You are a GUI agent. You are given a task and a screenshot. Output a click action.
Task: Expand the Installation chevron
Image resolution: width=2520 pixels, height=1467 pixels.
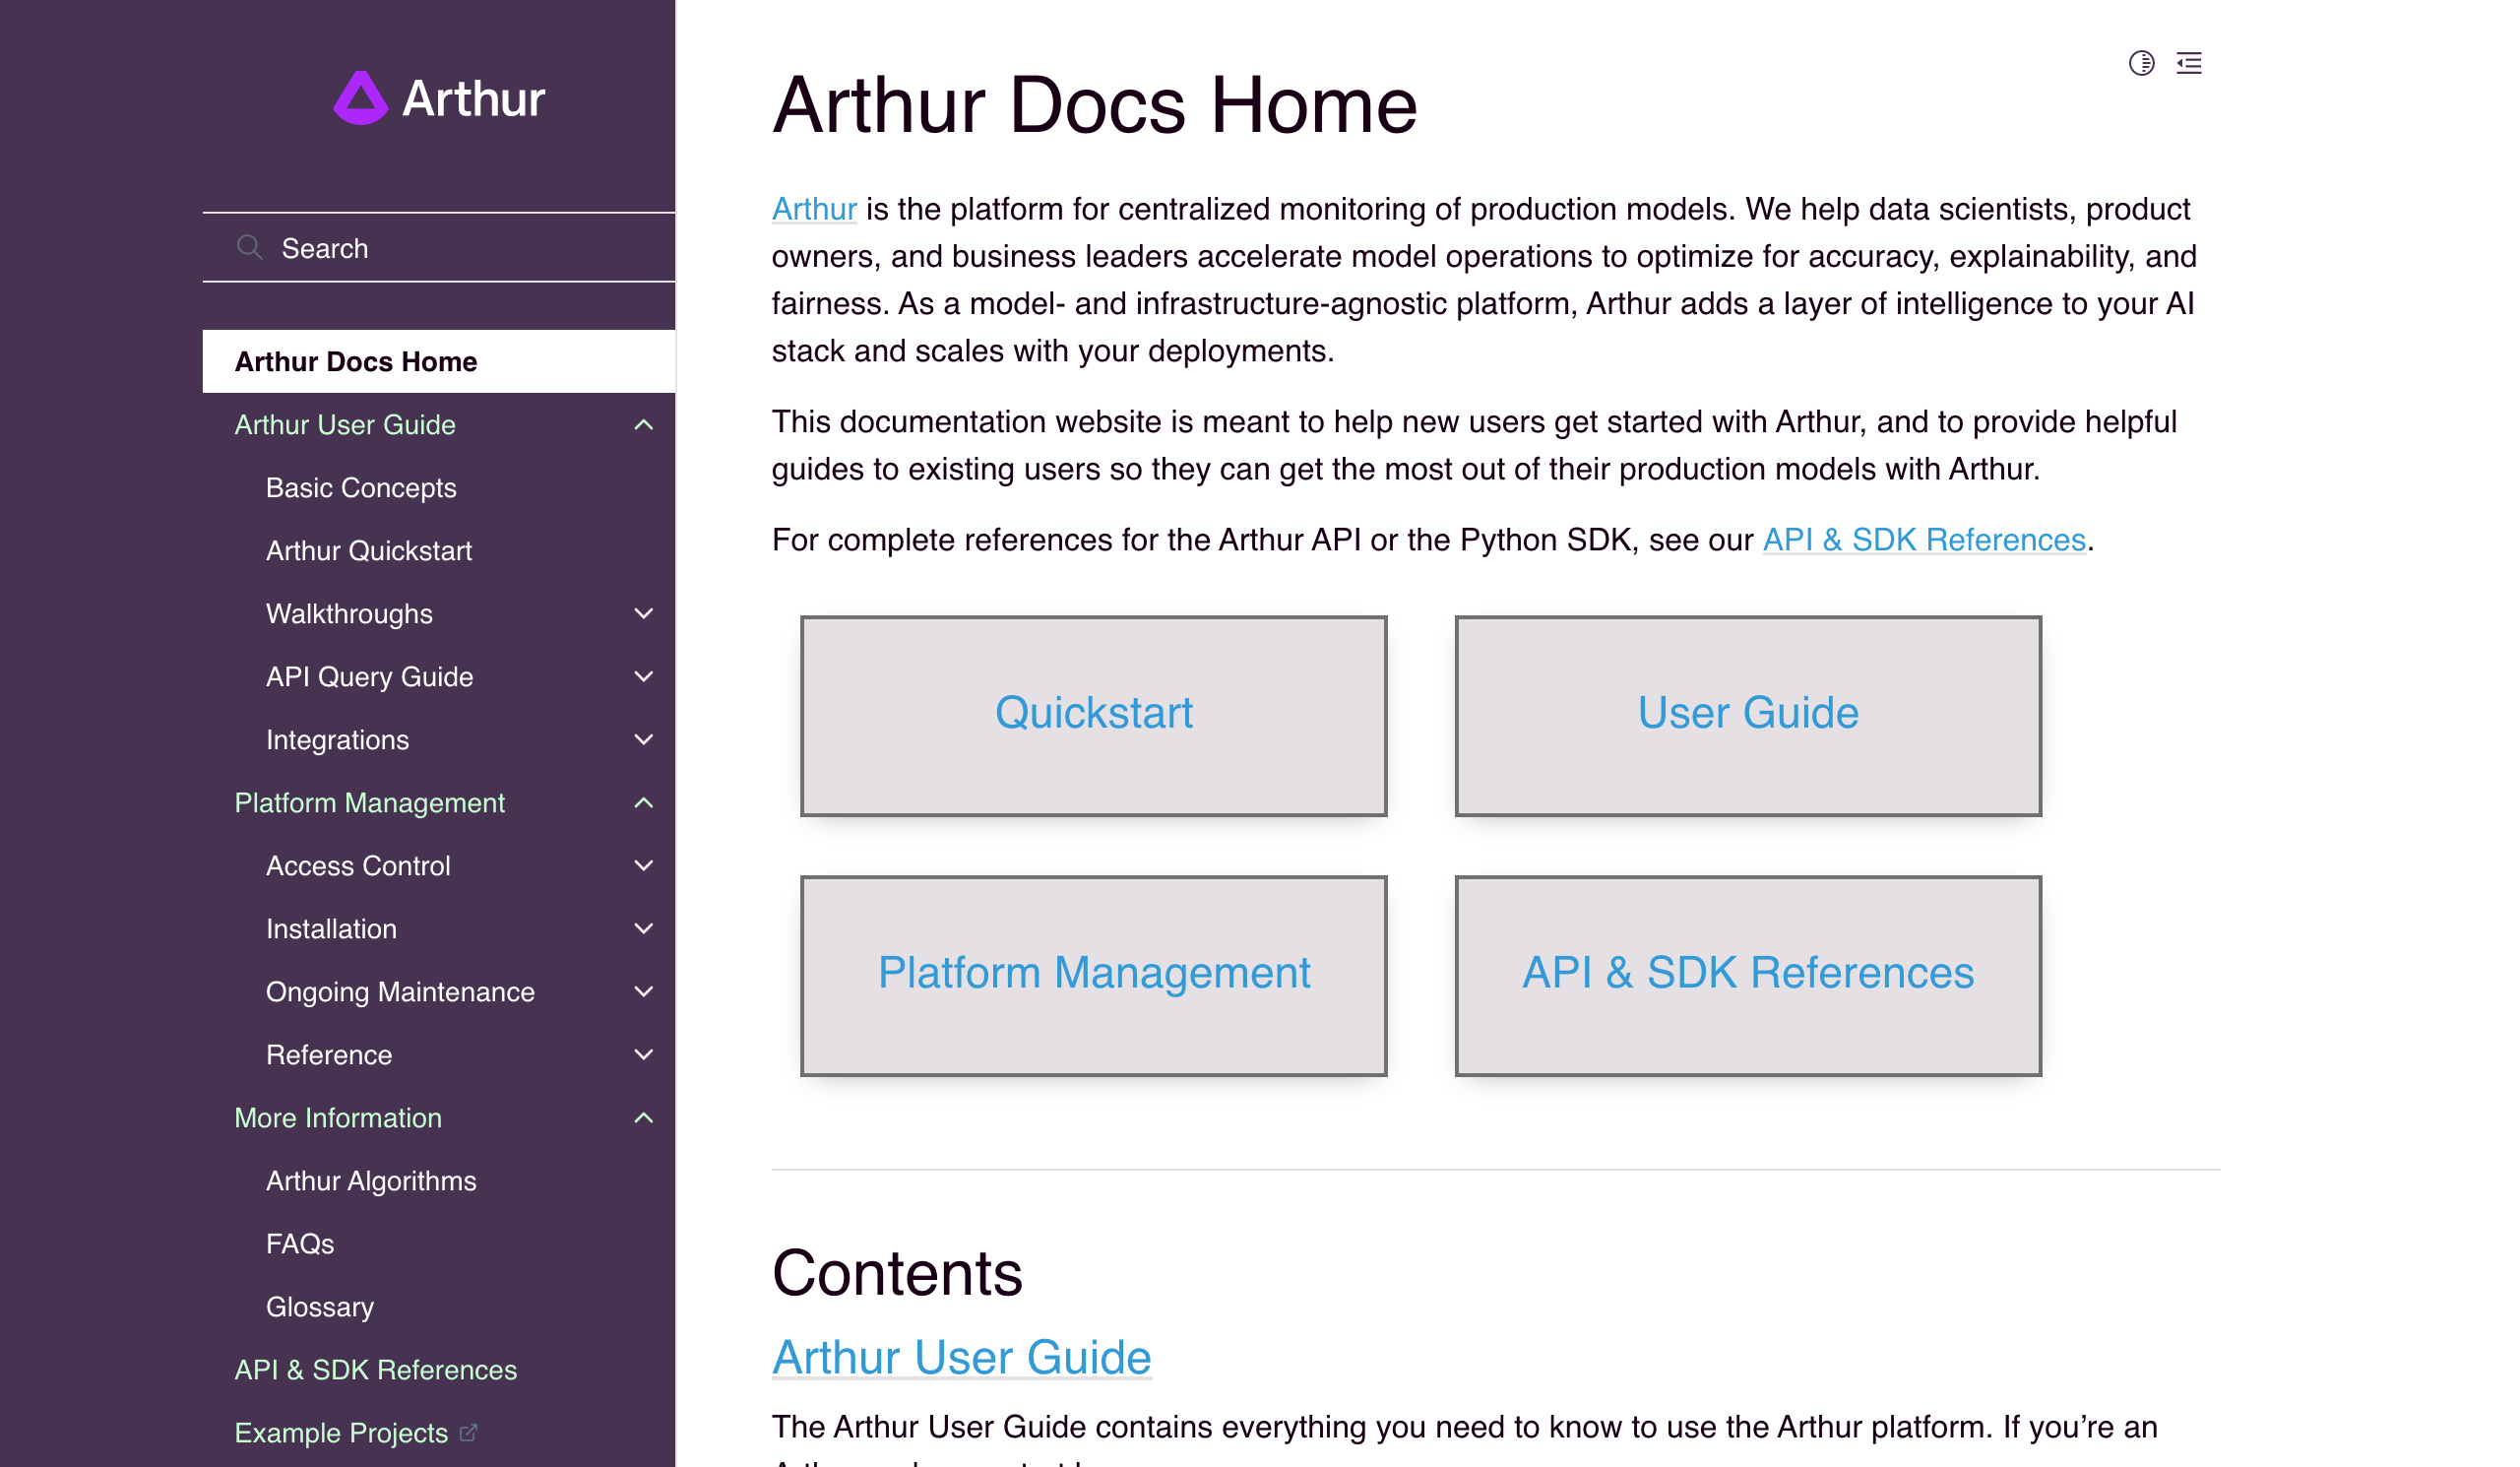click(644, 929)
